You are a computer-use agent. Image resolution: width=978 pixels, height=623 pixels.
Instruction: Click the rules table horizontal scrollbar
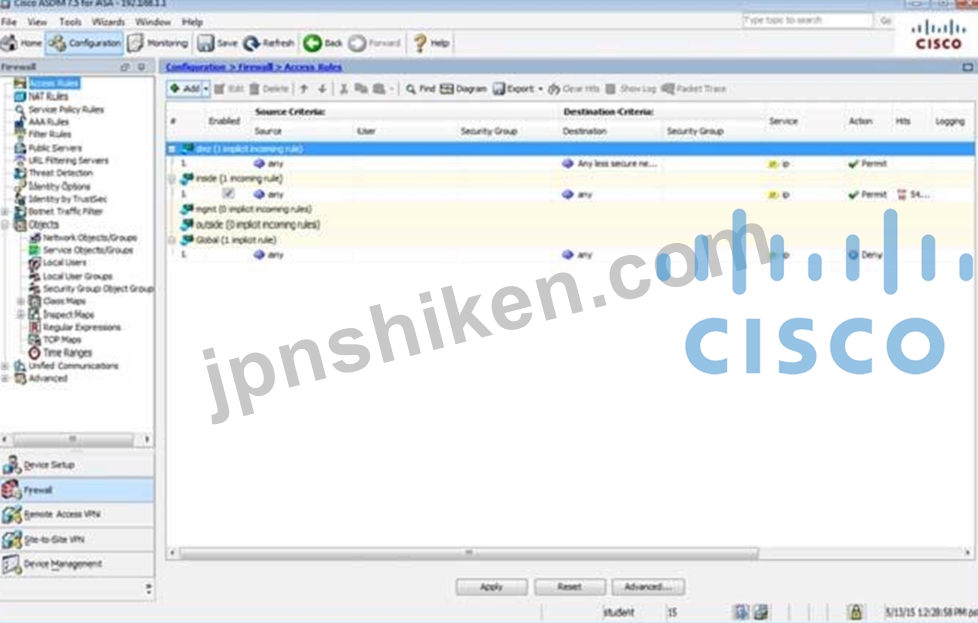(468, 553)
